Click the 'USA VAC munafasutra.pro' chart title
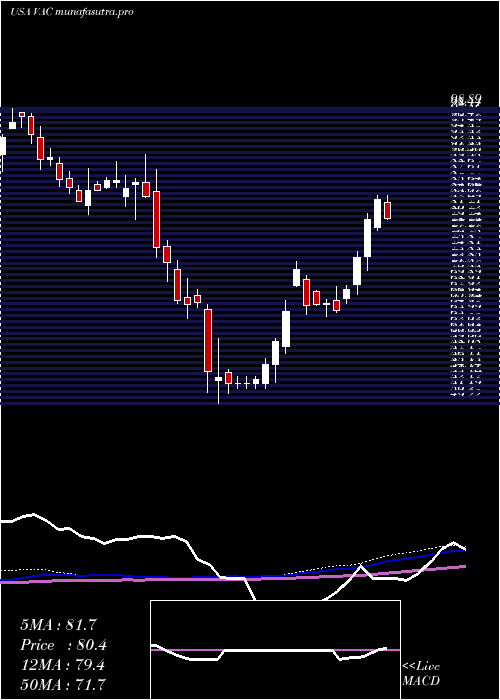This screenshot has width=500, height=700. (x=71, y=12)
